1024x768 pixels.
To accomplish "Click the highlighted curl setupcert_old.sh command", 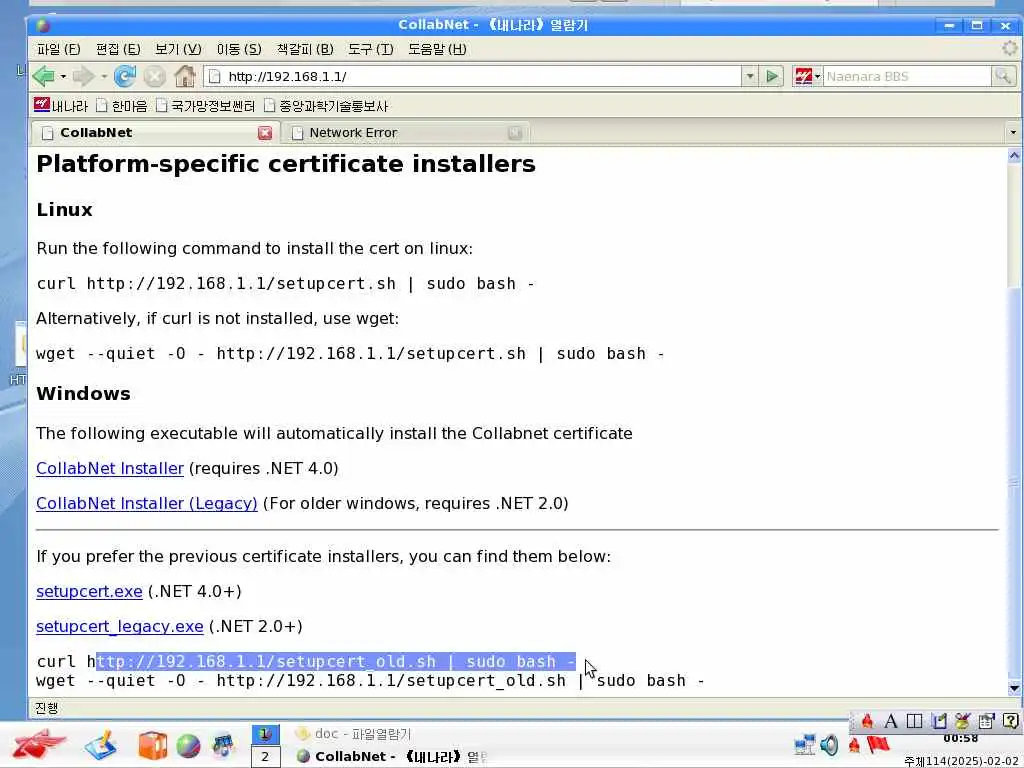I will [x=336, y=662].
